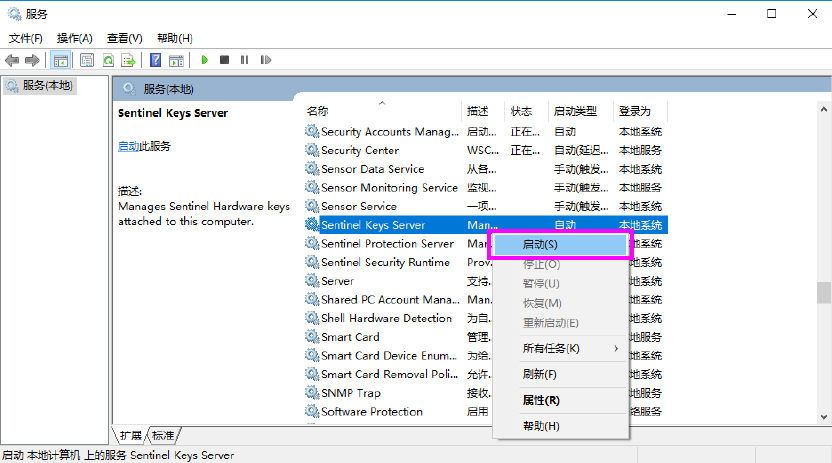The width and height of the screenshot is (832, 463).
Task: Click the 启动 link in description pane
Action: [128, 146]
